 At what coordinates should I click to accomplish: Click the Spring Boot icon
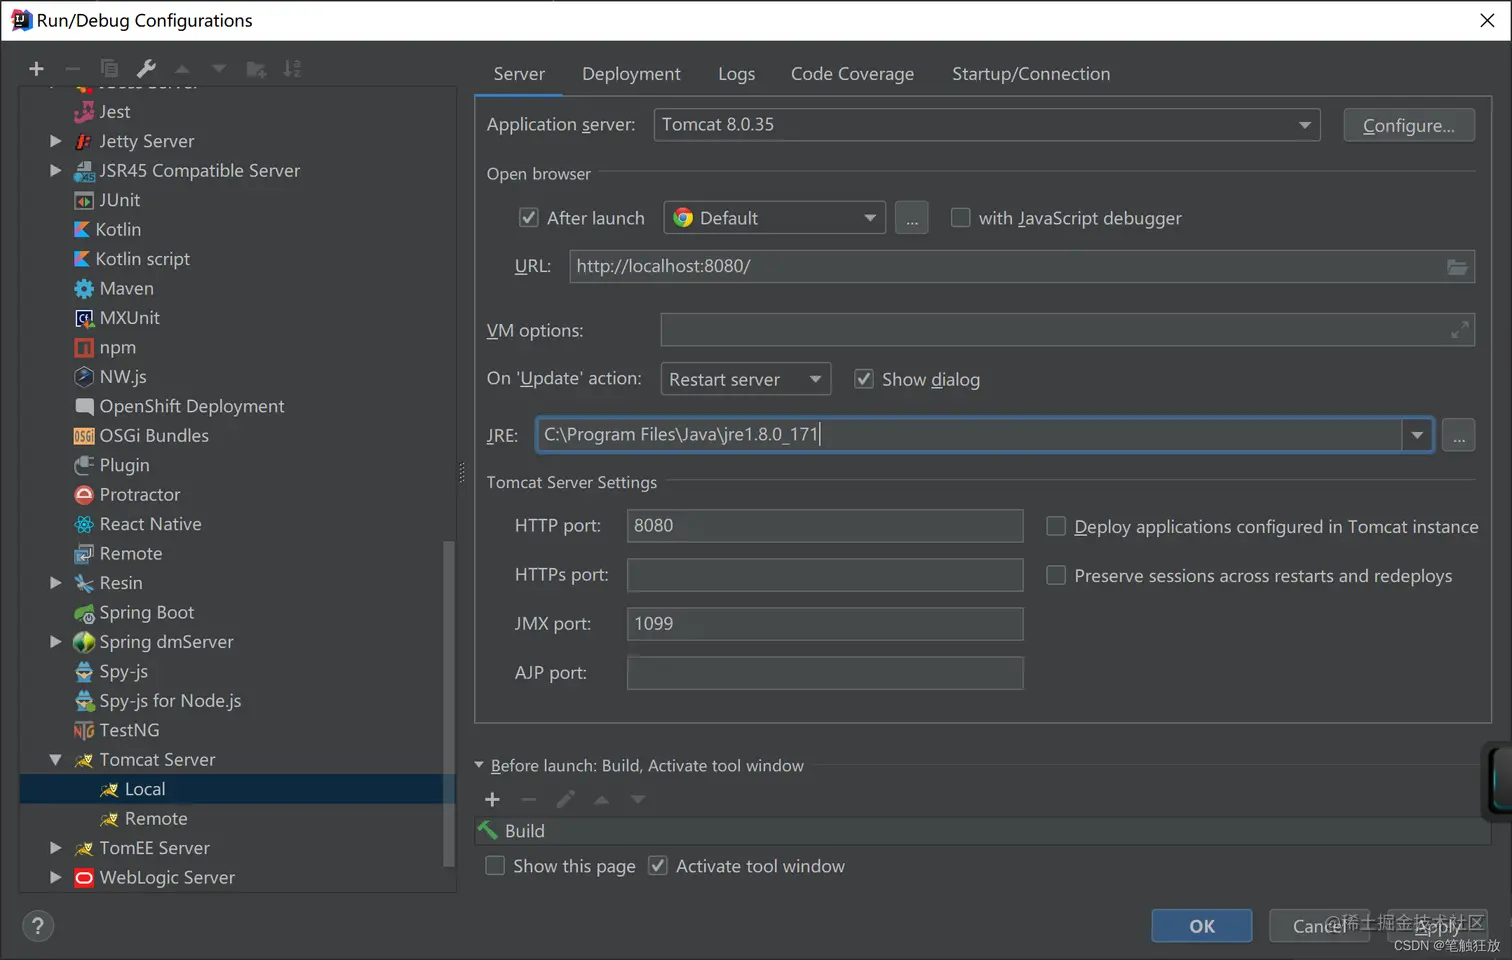84,613
